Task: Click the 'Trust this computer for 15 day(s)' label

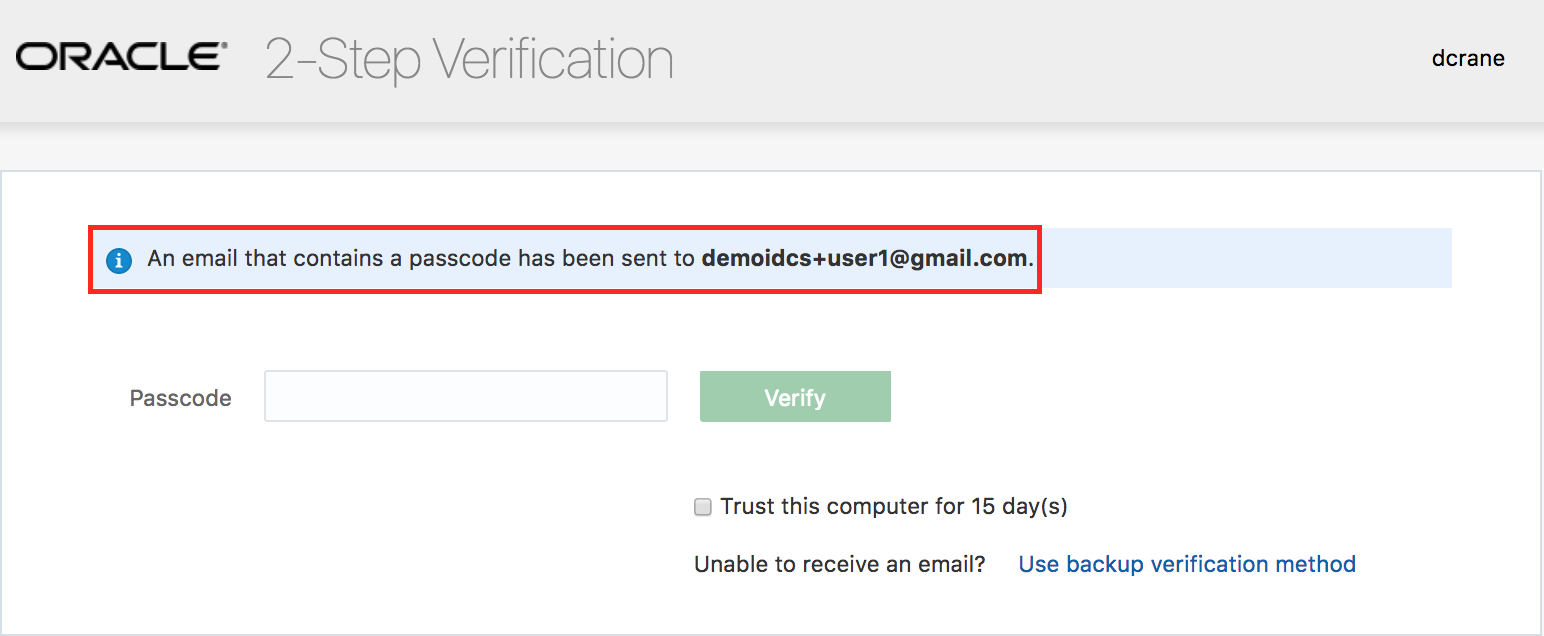Action: tap(894, 507)
